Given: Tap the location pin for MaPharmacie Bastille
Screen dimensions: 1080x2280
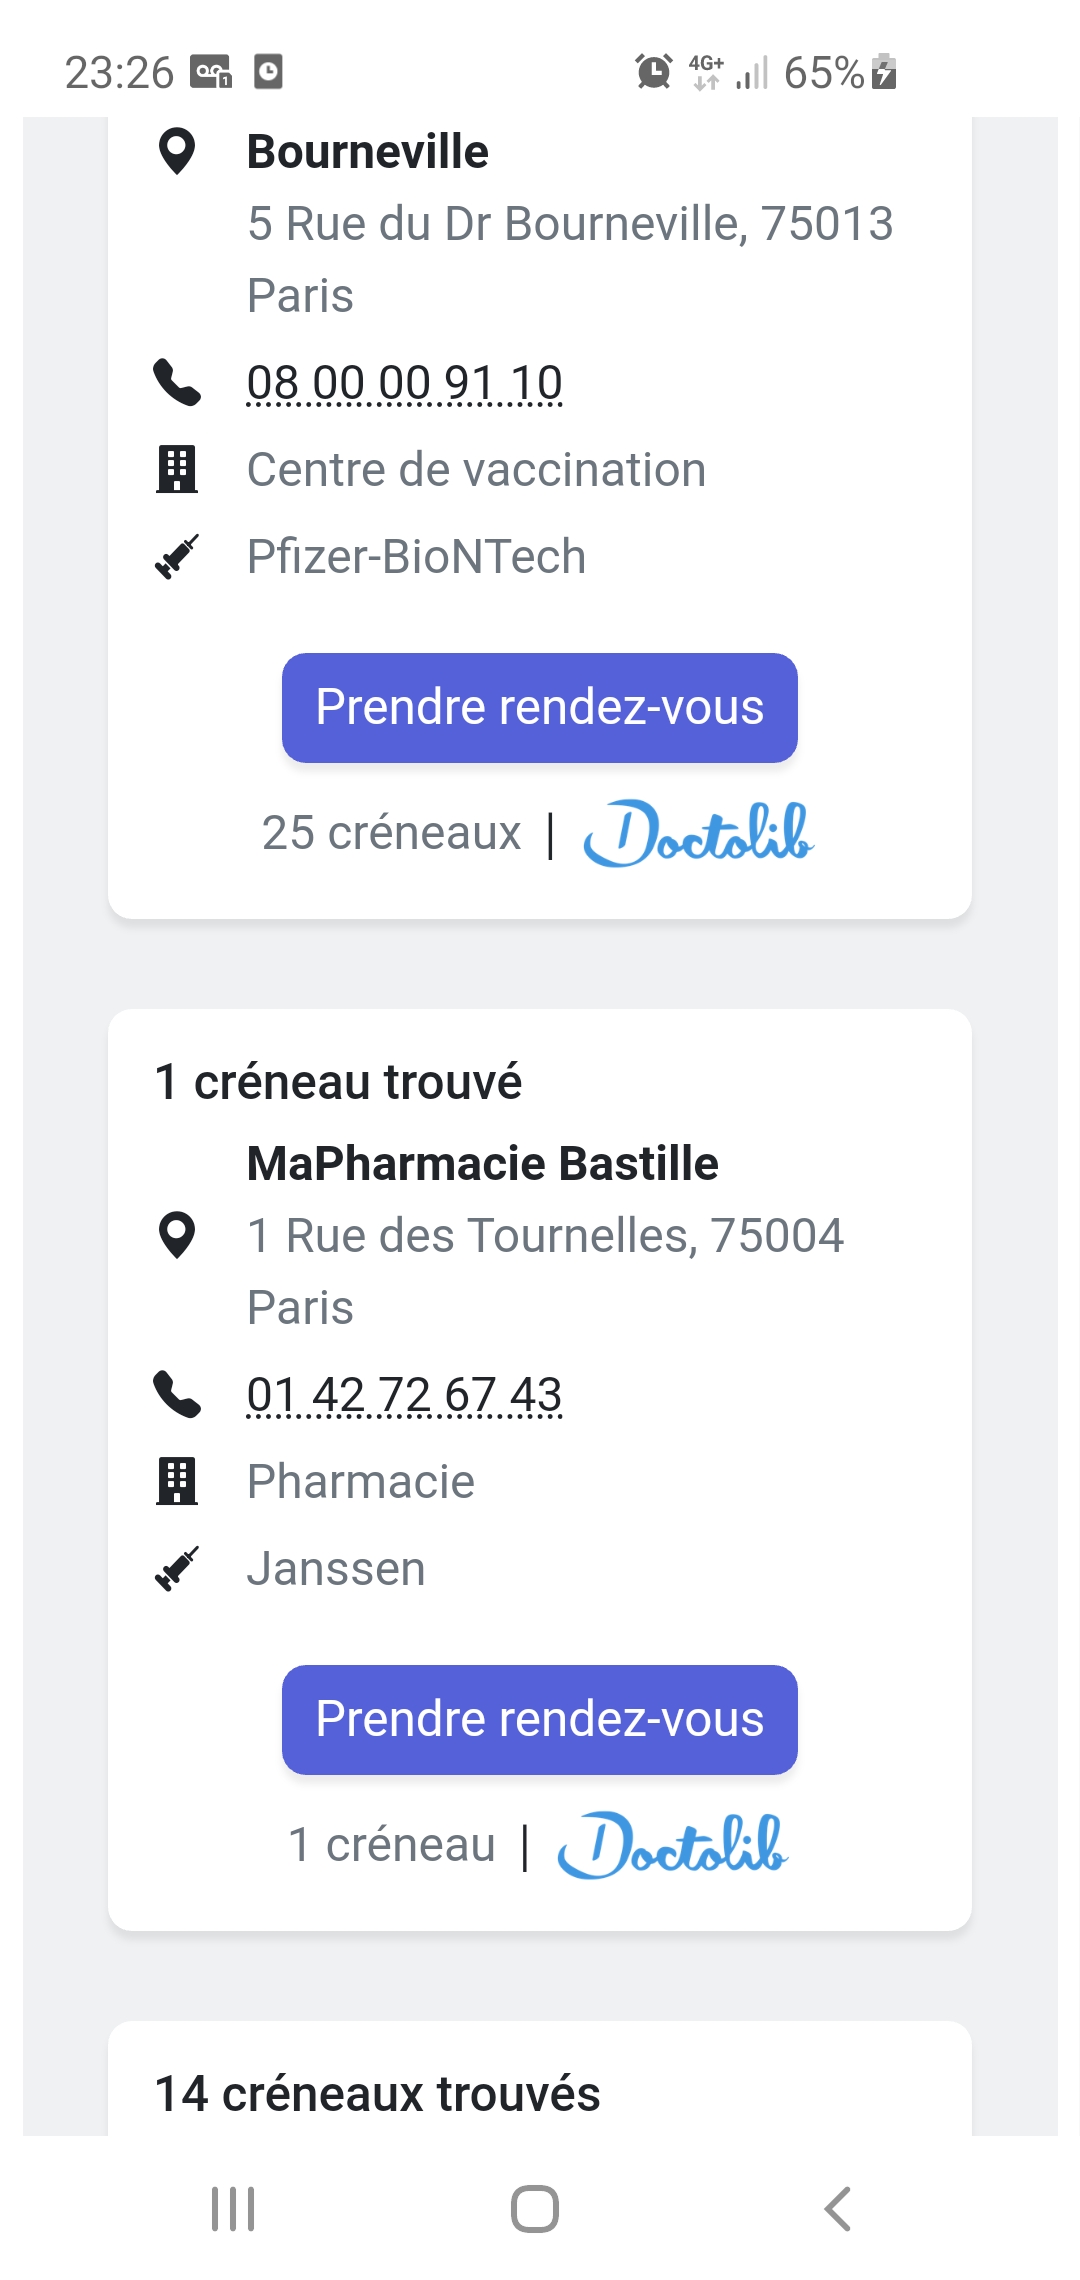Looking at the screenshot, I should 177,1235.
